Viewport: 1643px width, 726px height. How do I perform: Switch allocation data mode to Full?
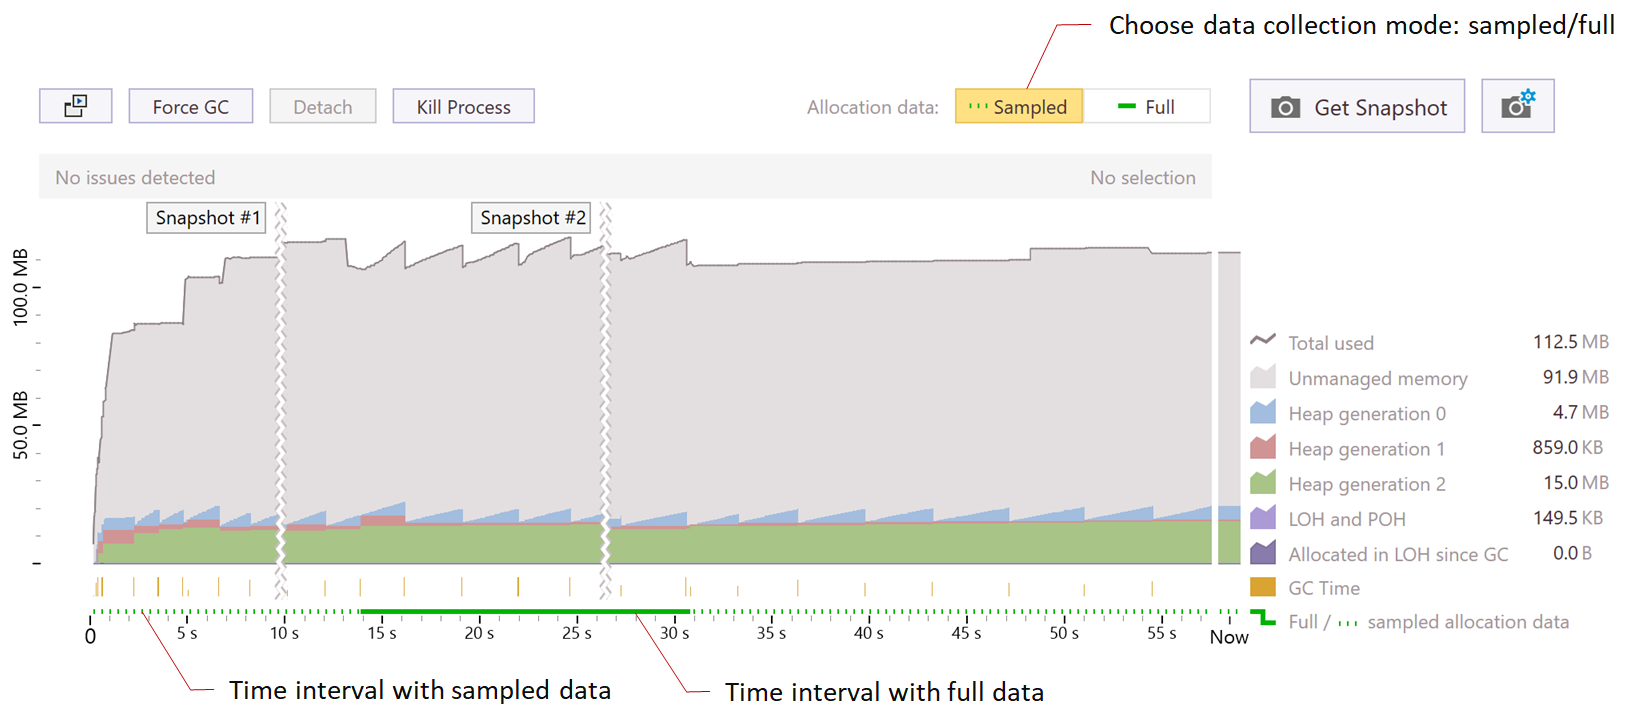1148,106
